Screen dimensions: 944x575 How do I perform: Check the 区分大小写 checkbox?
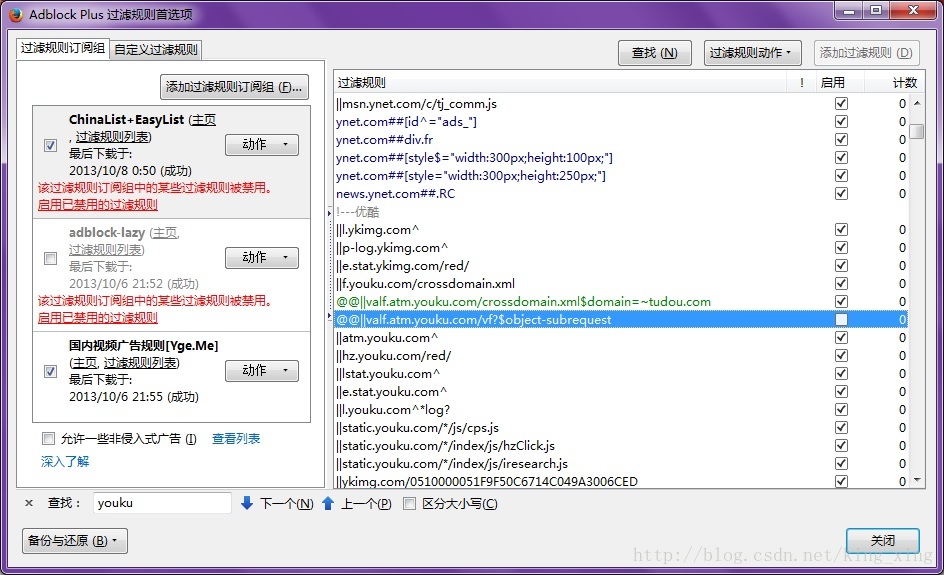click(409, 503)
